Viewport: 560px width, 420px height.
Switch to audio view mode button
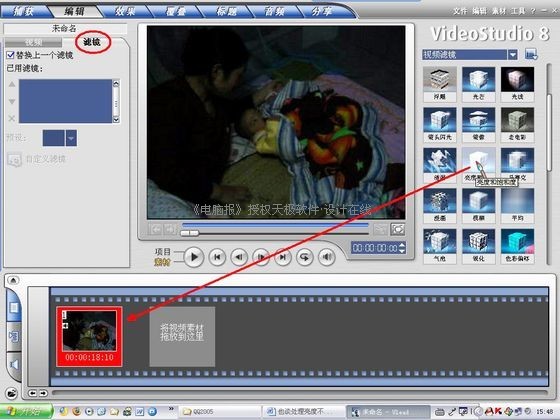point(14,364)
